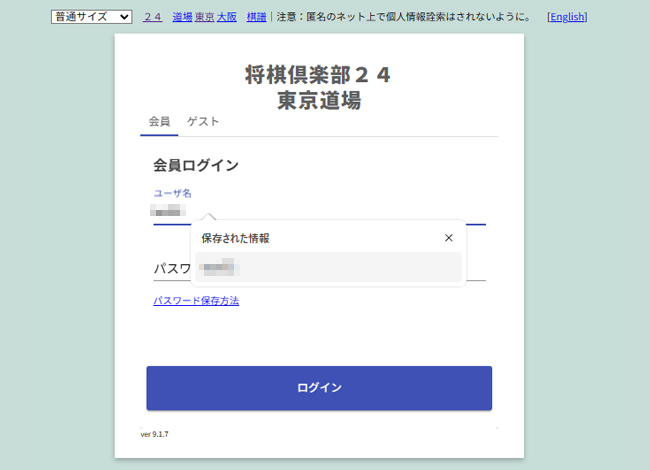Click the ２４ link in top bar
Screen dimensions: 650x470
pyautogui.click(x=153, y=17)
